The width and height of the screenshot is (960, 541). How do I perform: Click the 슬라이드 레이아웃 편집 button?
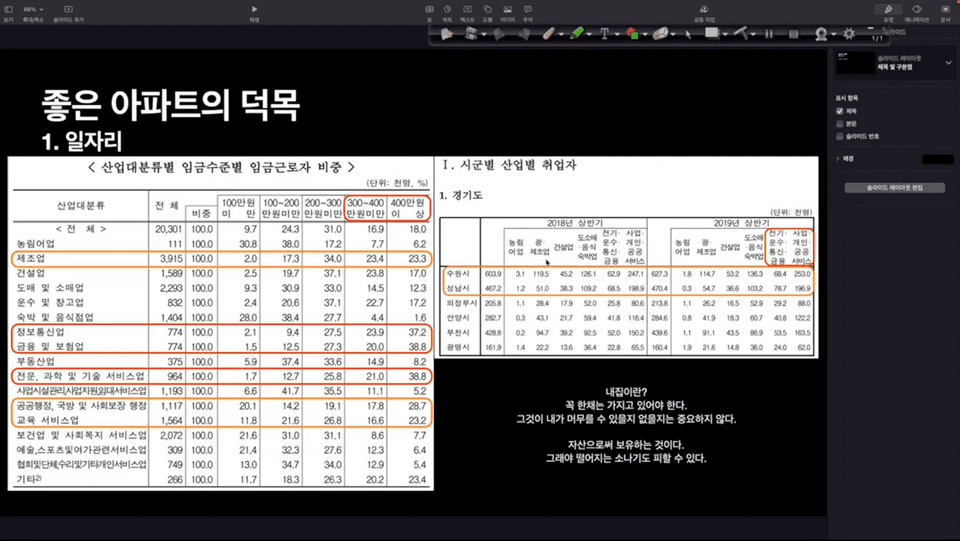pos(894,188)
